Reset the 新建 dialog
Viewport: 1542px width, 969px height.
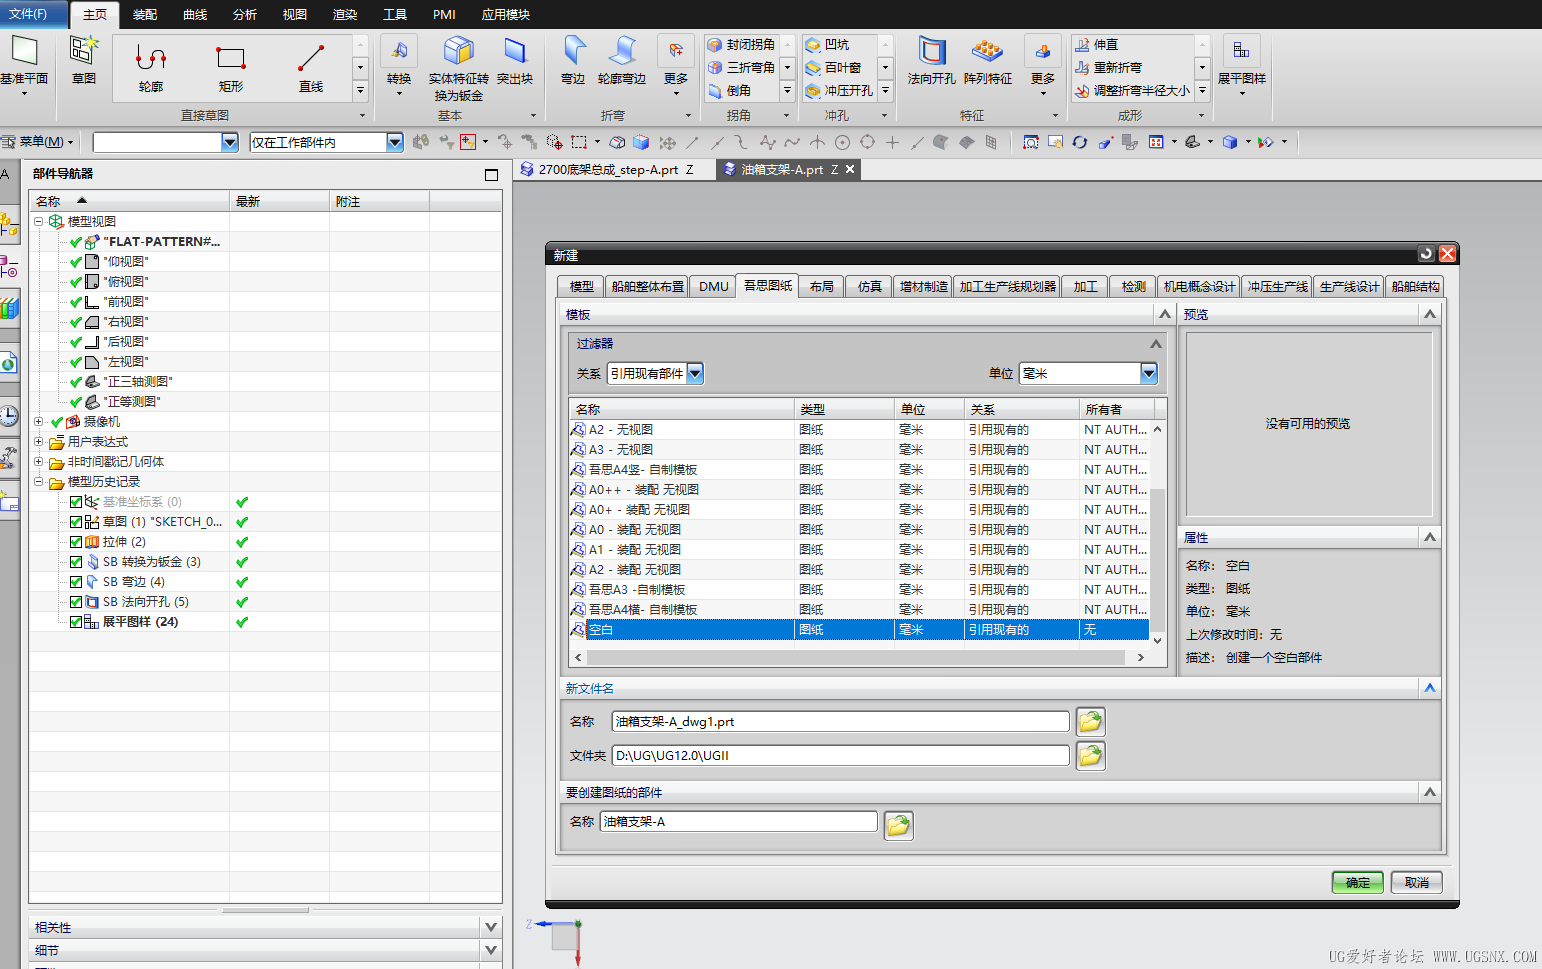(1427, 255)
